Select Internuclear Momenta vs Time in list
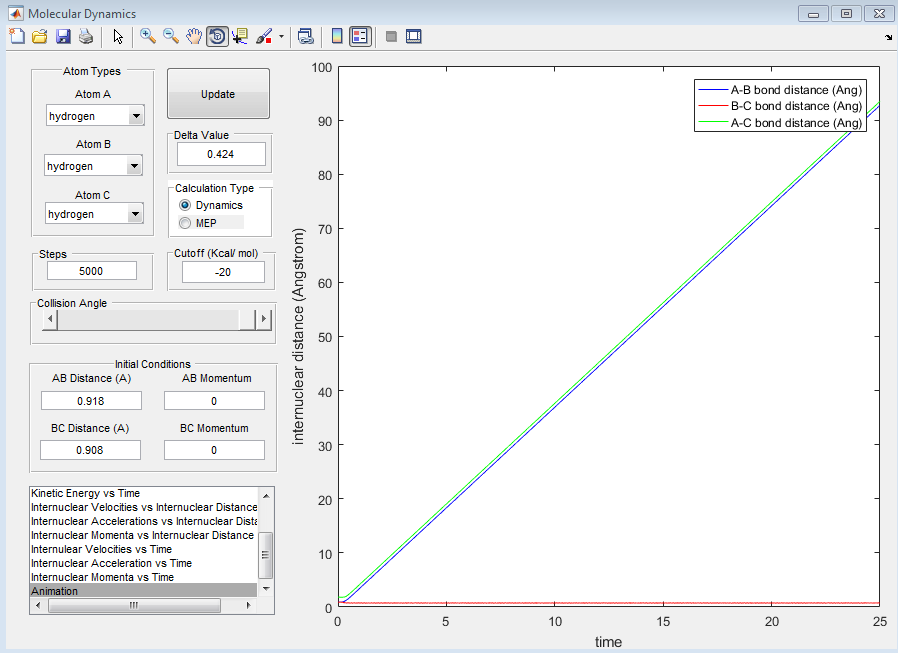 pos(102,577)
